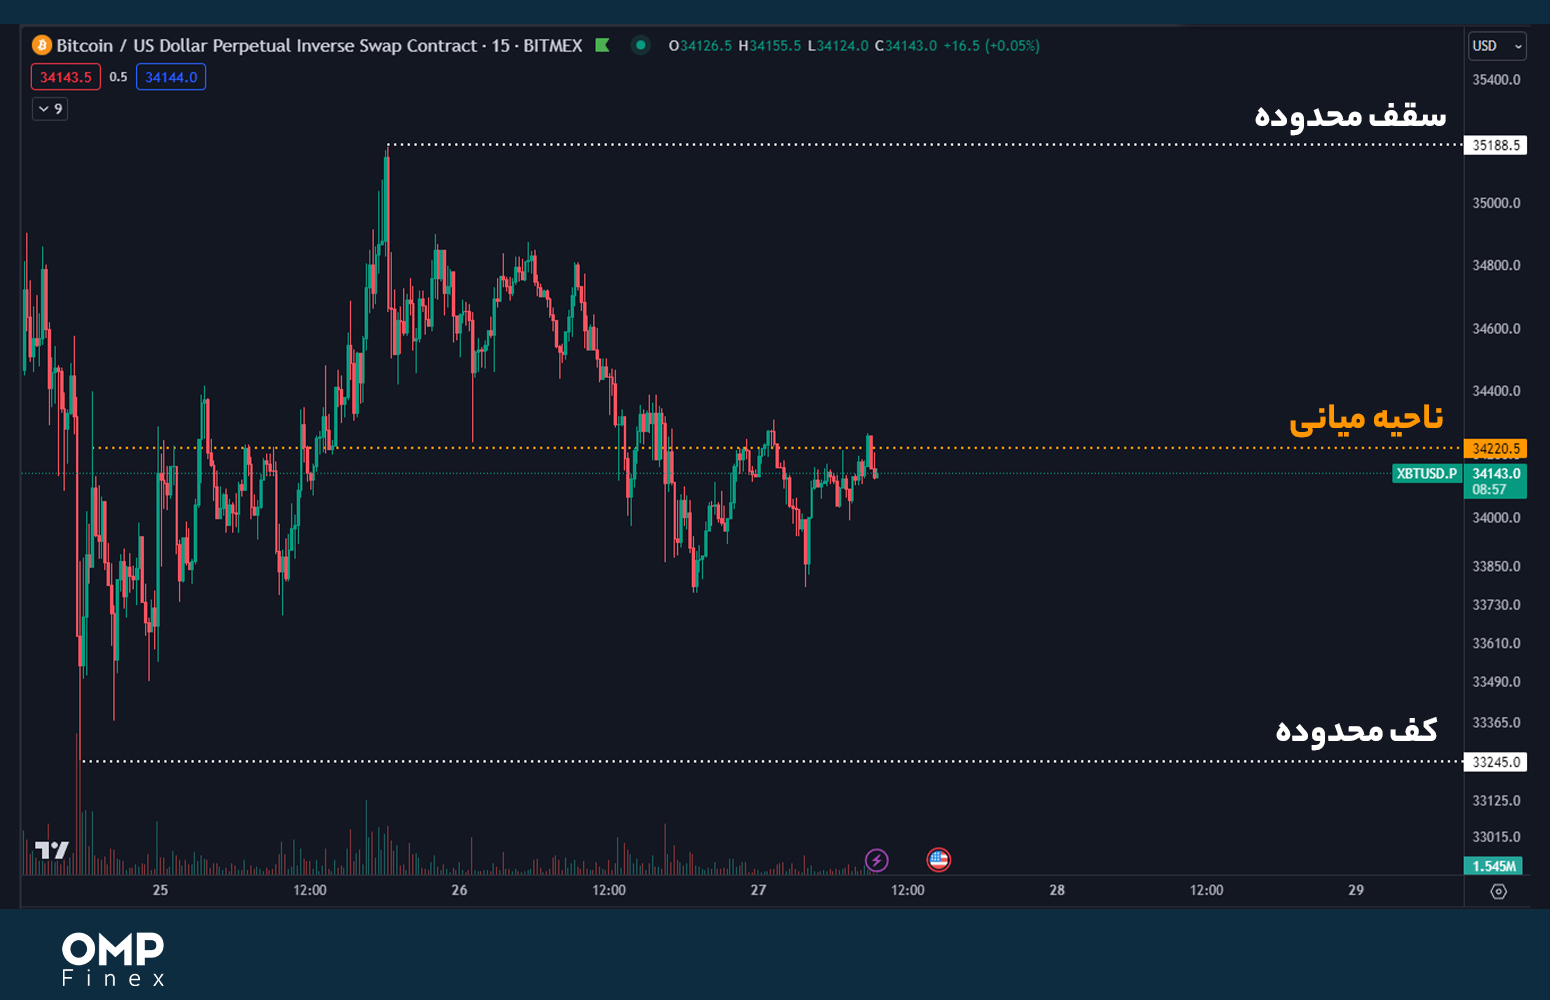This screenshot has width=1550, height=1000.
Task: Click the 34400.0 price axis label
Action: click(x=1496, y=391)
